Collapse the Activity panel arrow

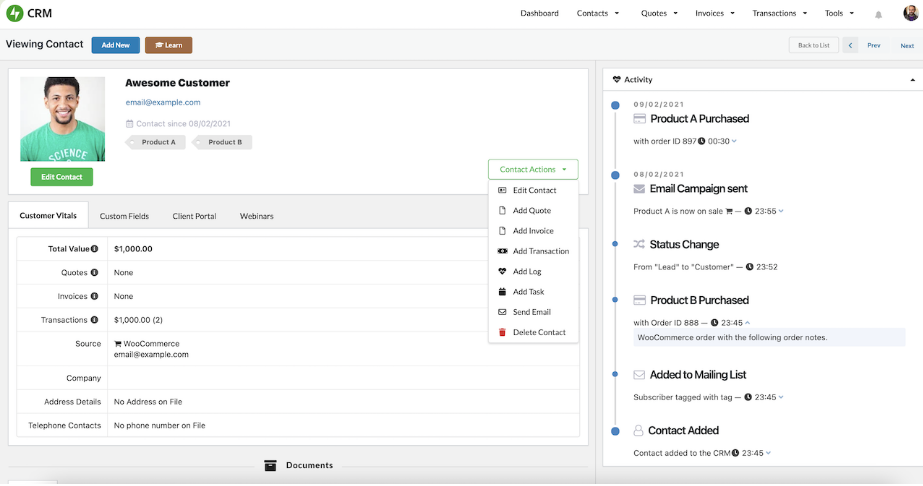point(912,79)
